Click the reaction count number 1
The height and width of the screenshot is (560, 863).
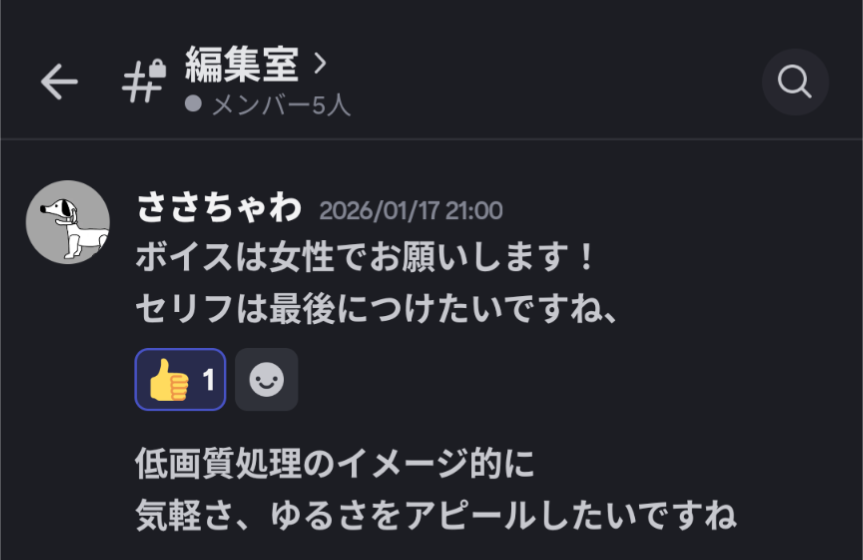(208, 379)
